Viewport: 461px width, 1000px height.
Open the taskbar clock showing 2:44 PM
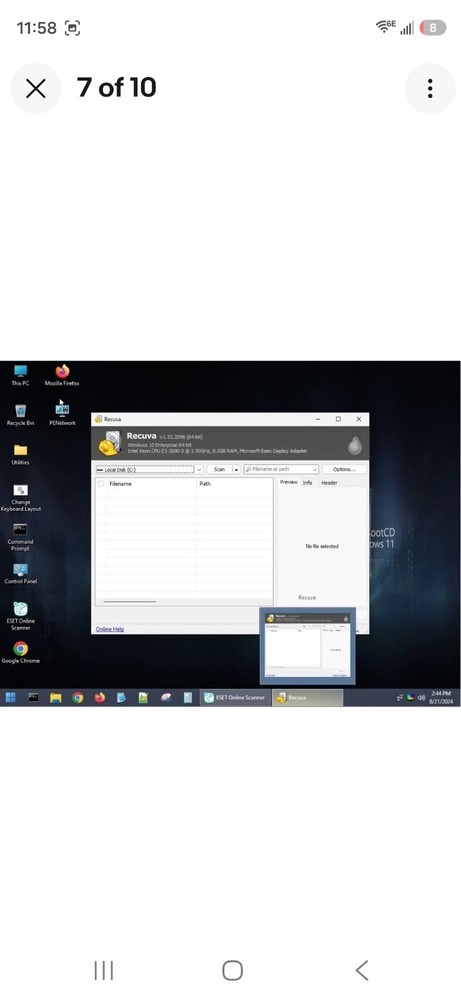(x=441, y=698)
